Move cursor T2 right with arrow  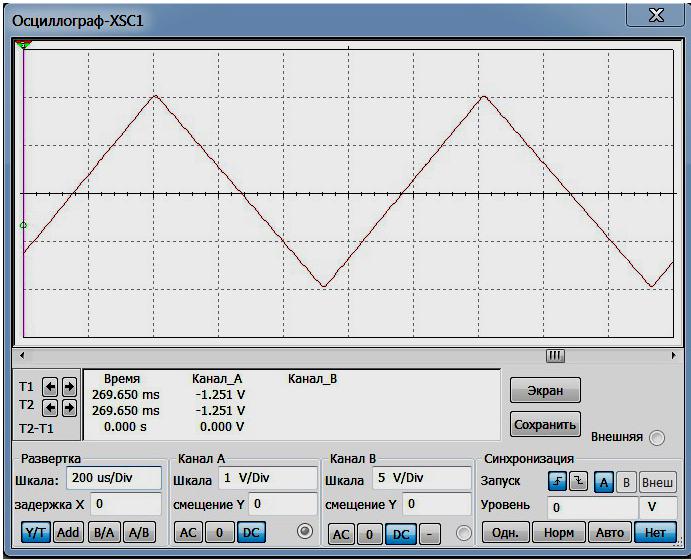coord(69,408)
